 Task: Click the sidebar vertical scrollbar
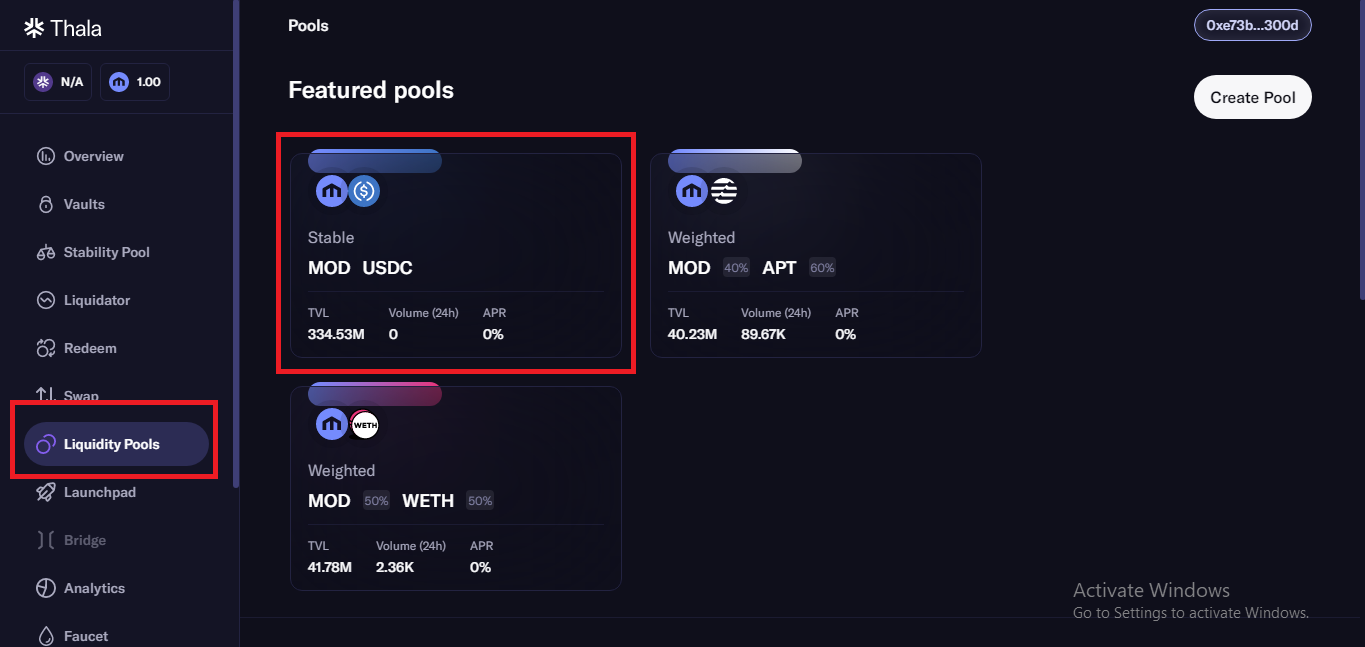click(236, 243)
